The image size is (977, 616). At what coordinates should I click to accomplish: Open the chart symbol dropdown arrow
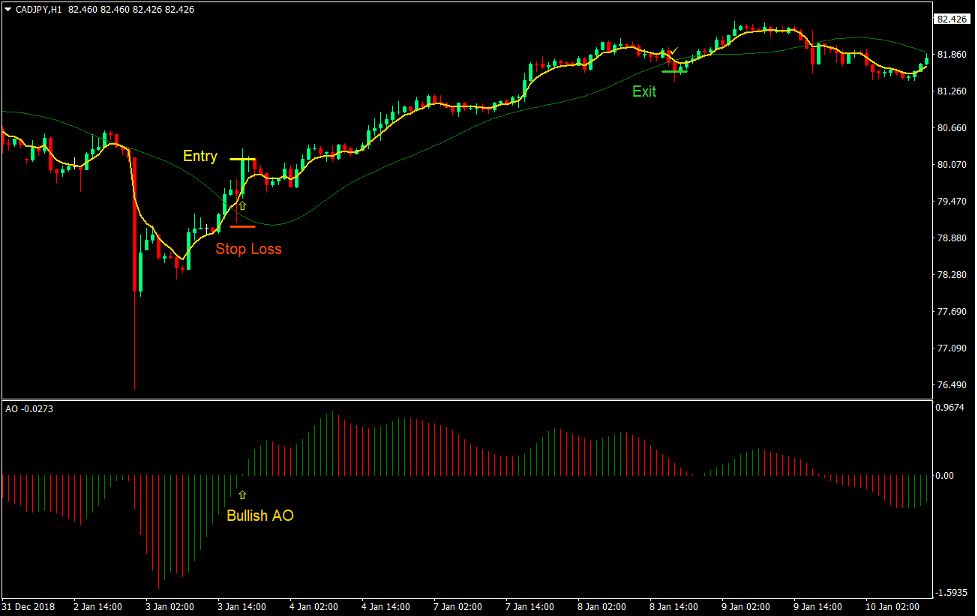click(x=8, y=9)
